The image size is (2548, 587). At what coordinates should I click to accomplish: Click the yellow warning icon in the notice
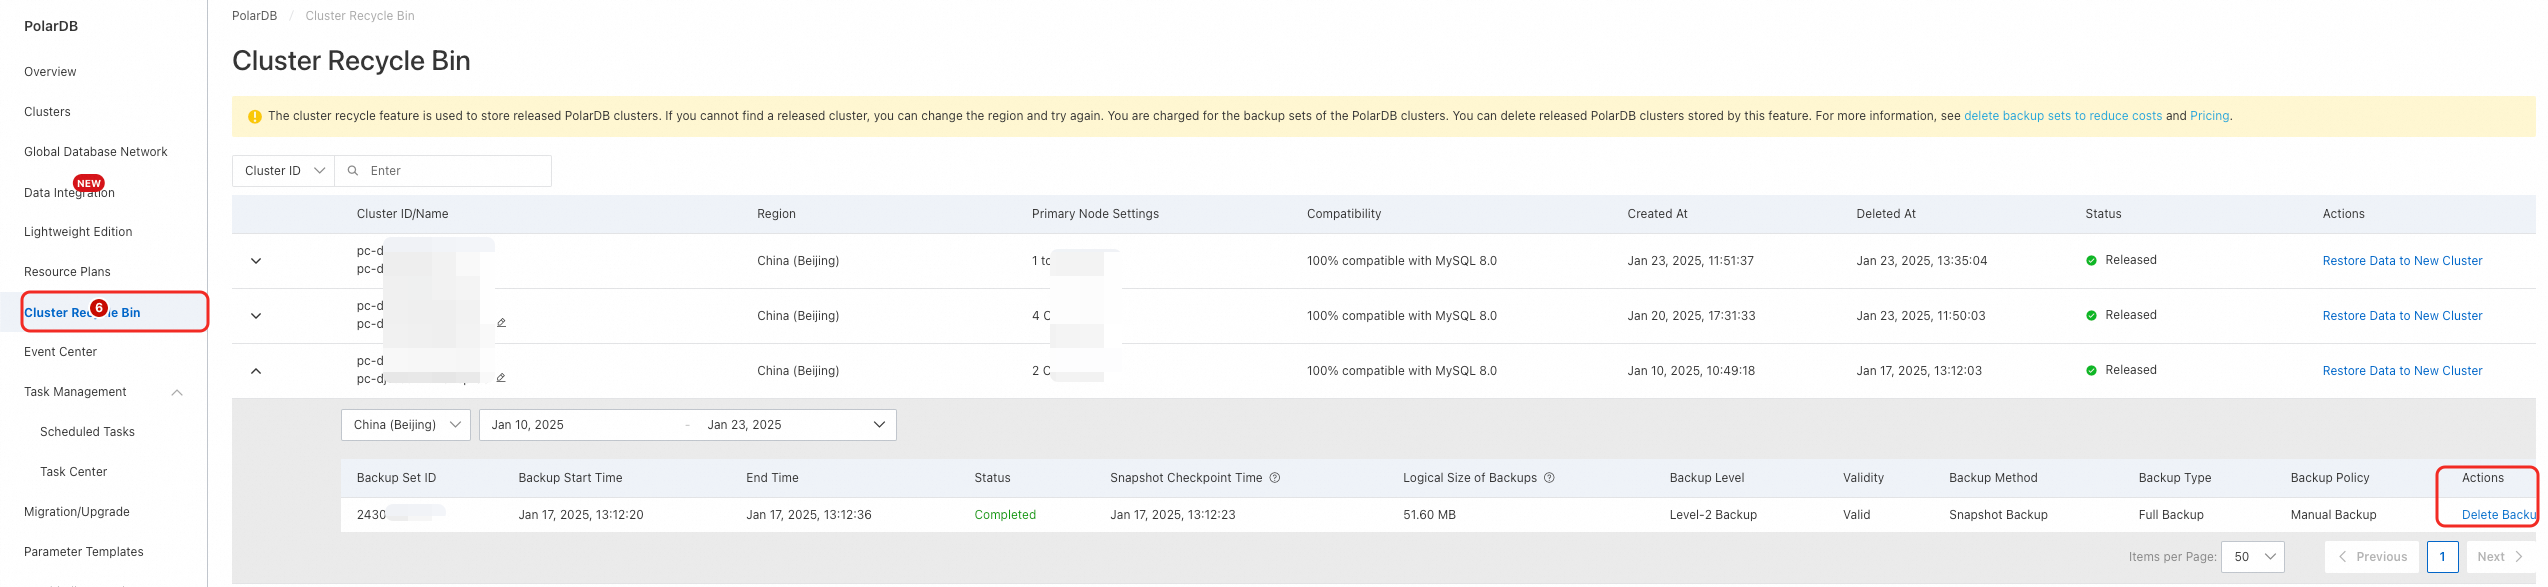coord(254,117)
